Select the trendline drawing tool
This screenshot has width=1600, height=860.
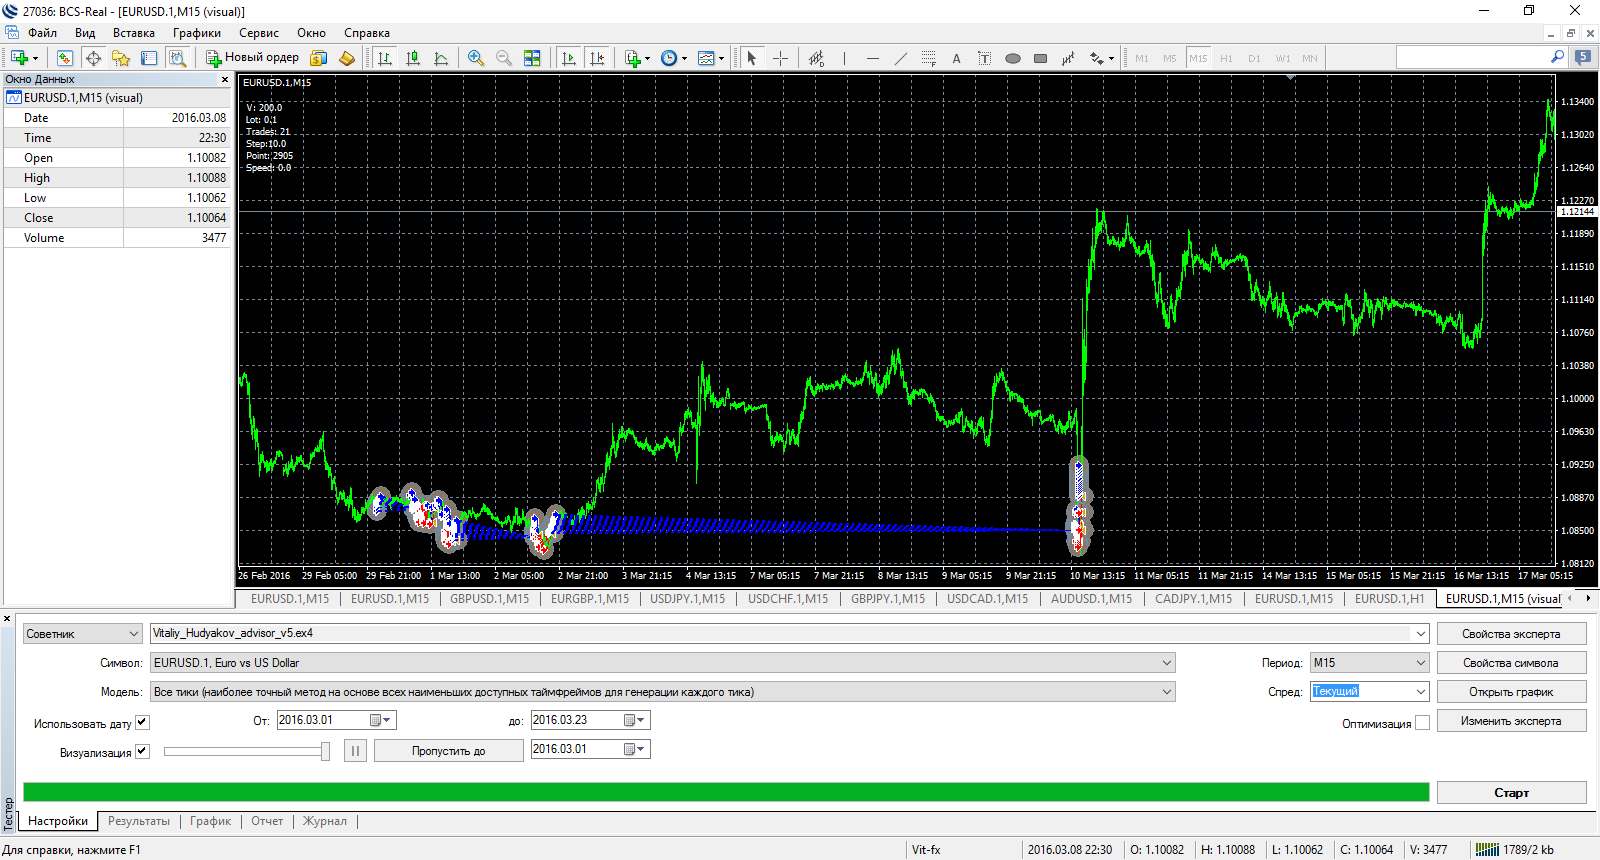click(x=900, y=58)
